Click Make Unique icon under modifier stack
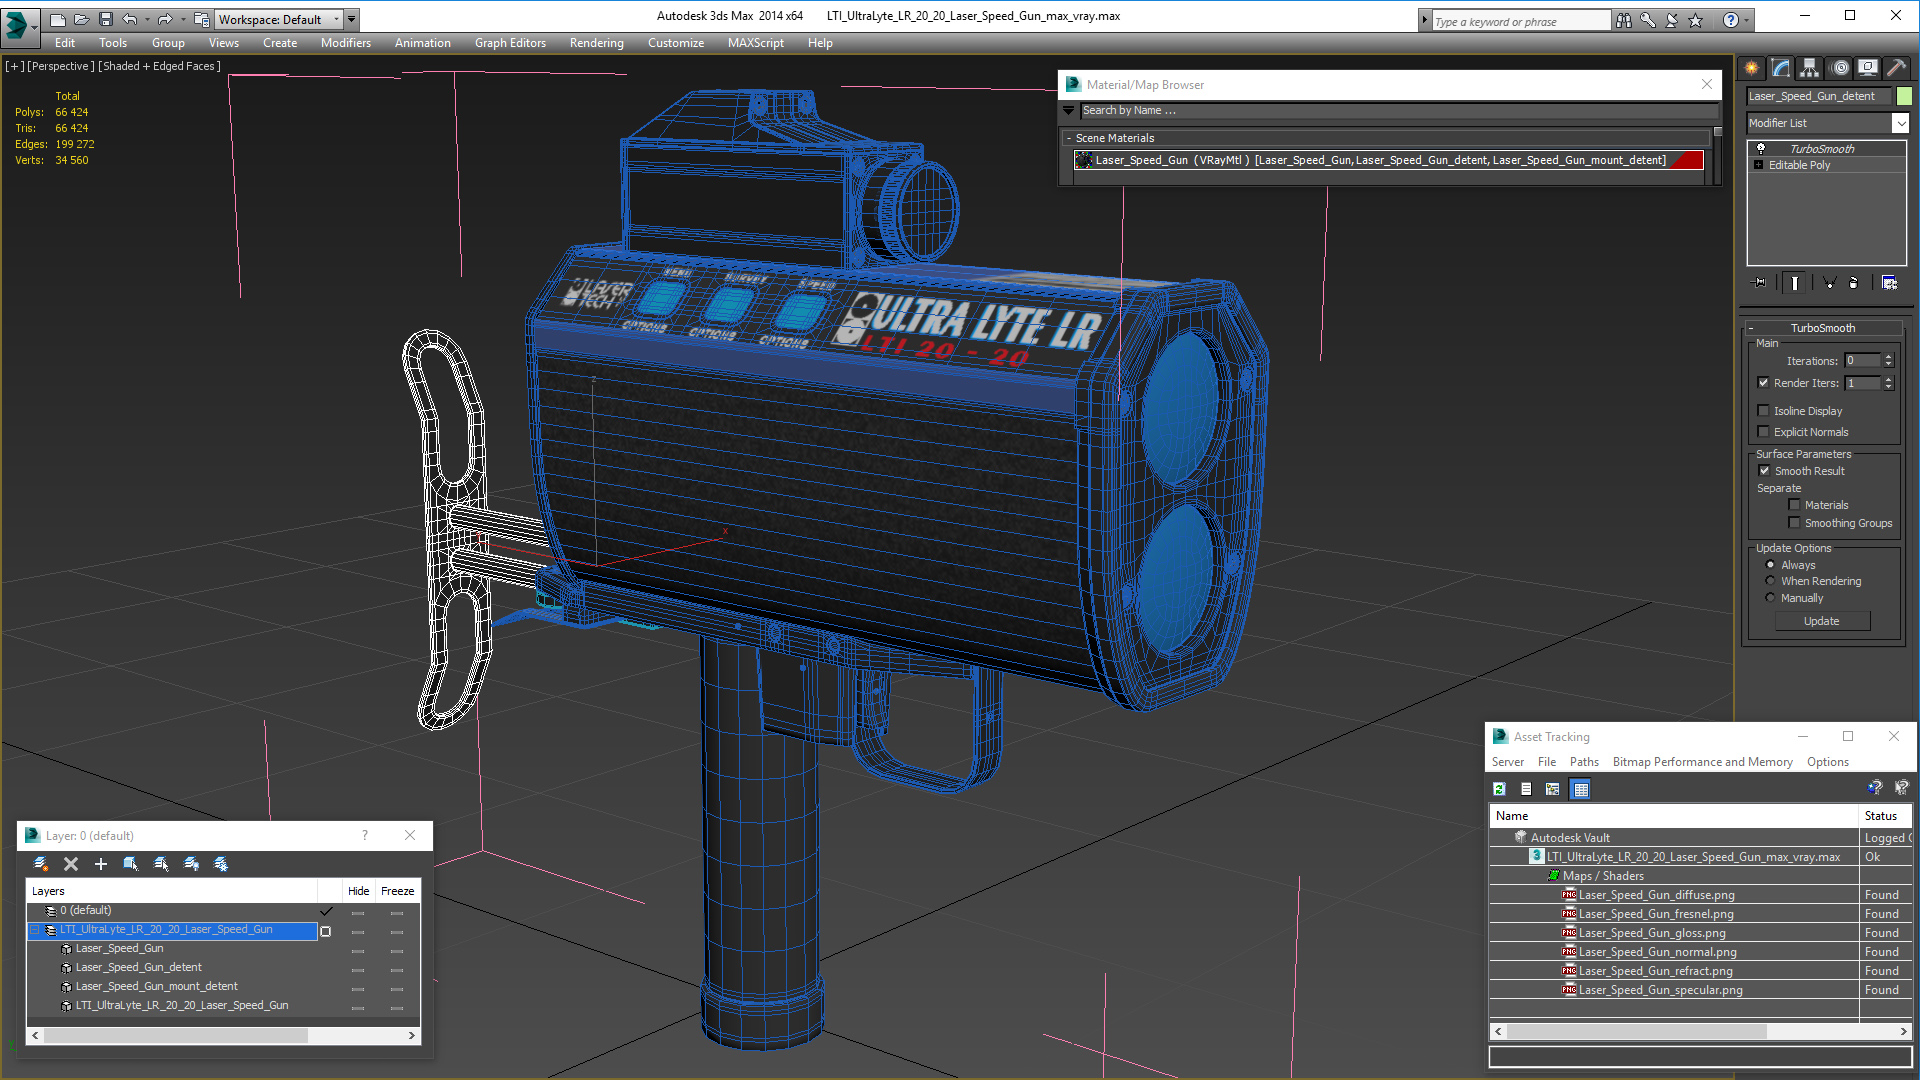This screenshot has height=1080, width=1920. click(1829, 283)
